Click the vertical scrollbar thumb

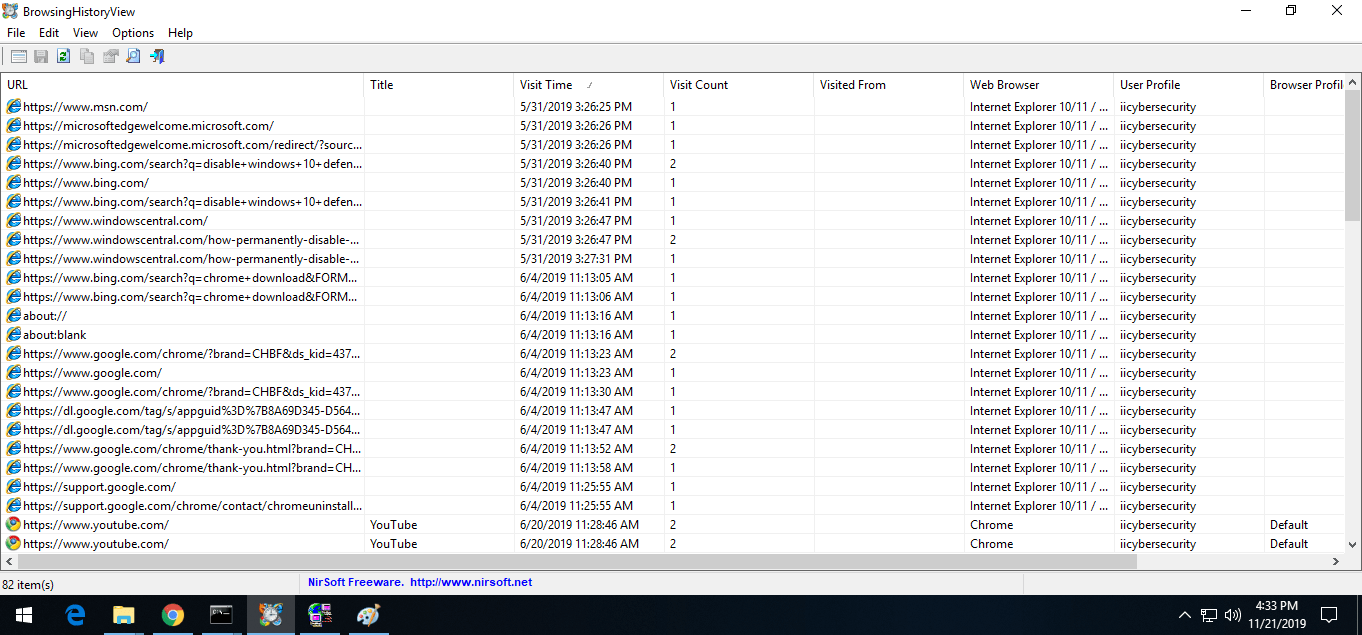(1353, 157)
